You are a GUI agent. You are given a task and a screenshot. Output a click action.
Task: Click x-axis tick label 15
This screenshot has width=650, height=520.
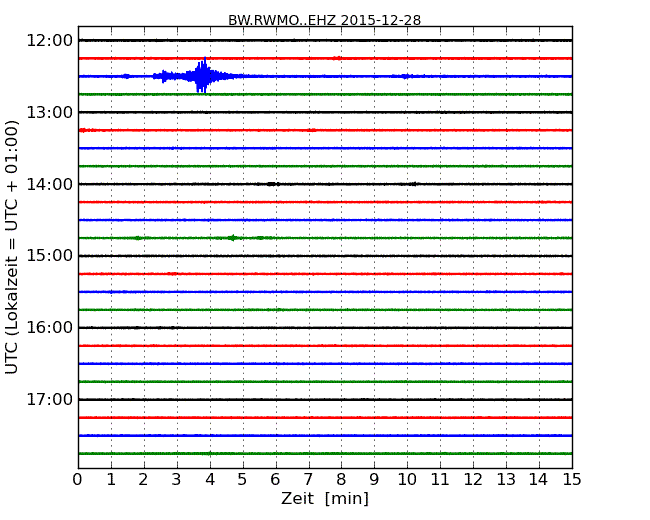[572, 480]
